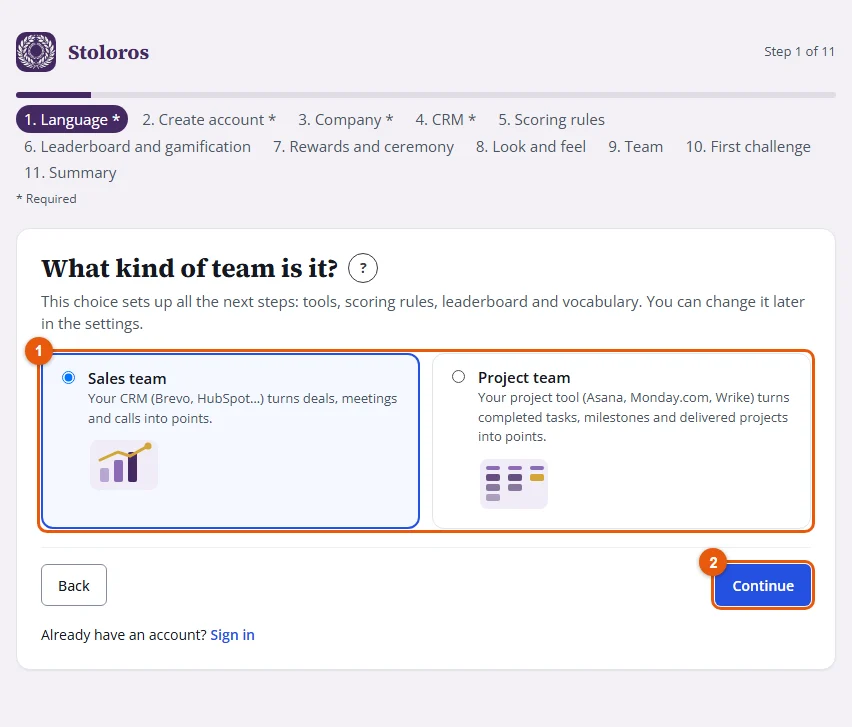The width and height of the screenshot is (852, 727).
Task: Go to step 5. Scoring rules
Action: (x=552, y=120)
